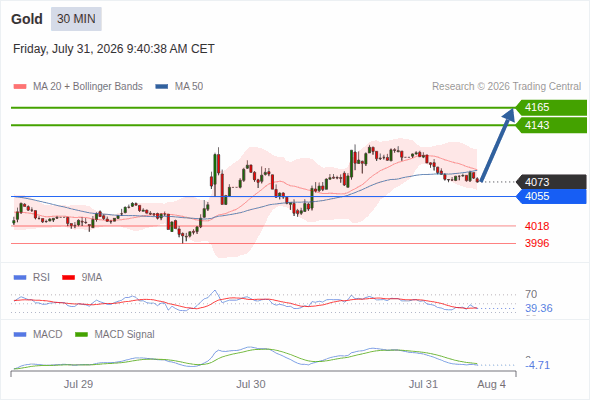
Task: Toggle the 9MA legend entry
Action: pyautogui.click(x=82, y=277)
